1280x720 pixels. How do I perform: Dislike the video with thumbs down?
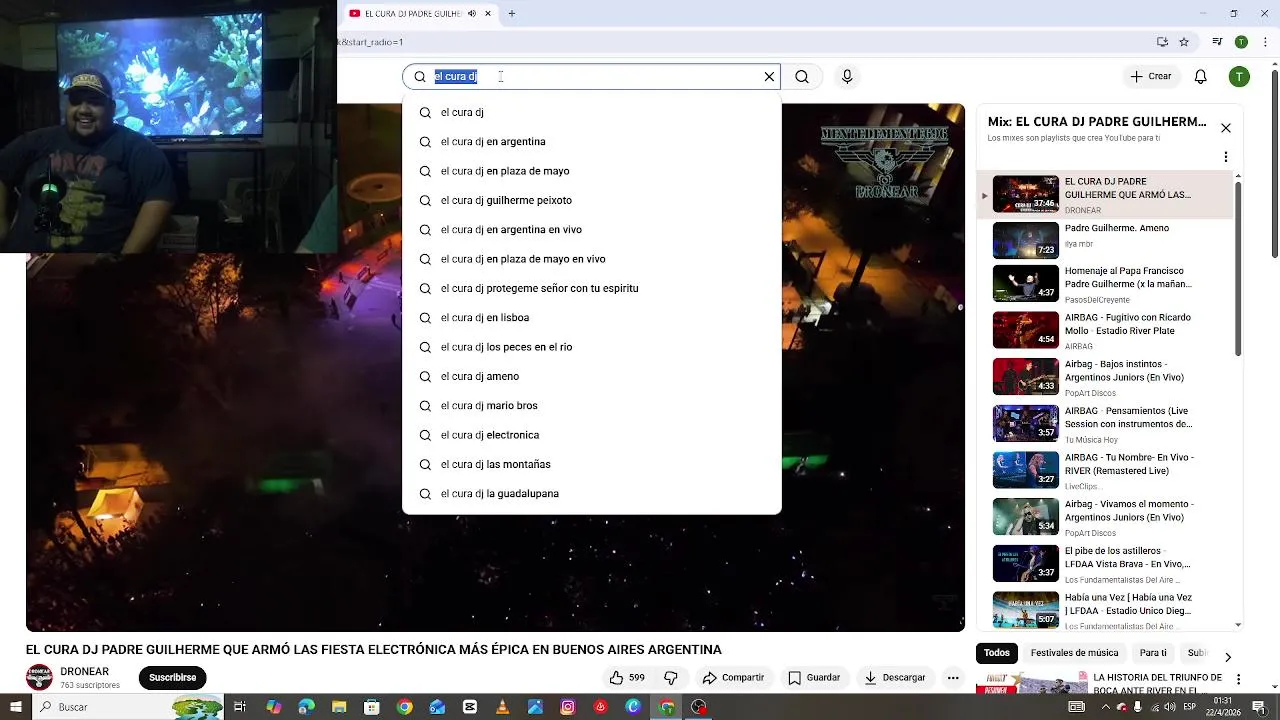click(x=671, y=678)
